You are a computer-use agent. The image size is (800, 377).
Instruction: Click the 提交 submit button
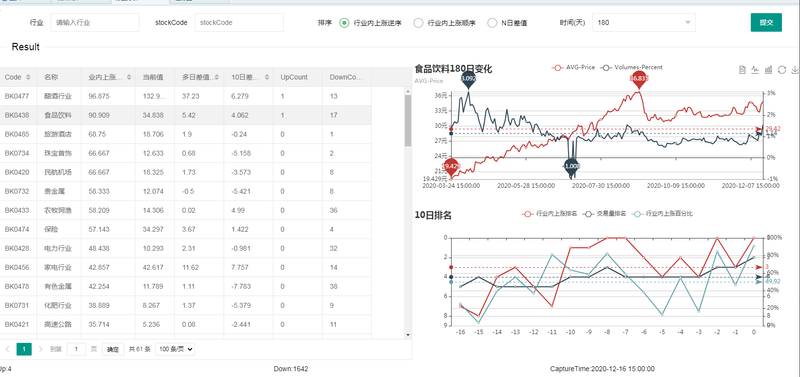[x=766, y=22]
